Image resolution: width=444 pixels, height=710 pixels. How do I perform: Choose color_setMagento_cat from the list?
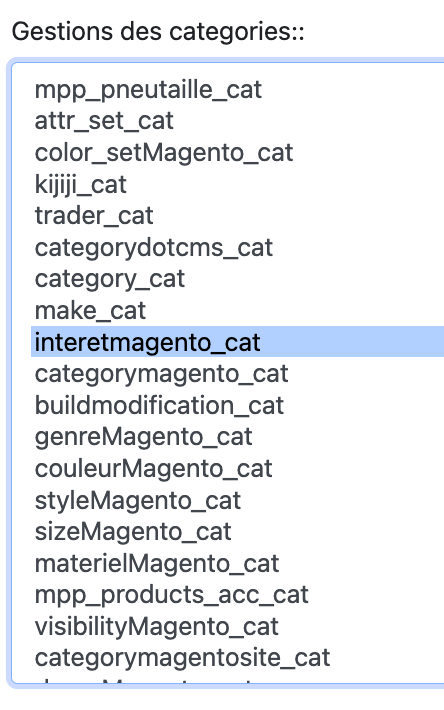click(x=238, y=153)
